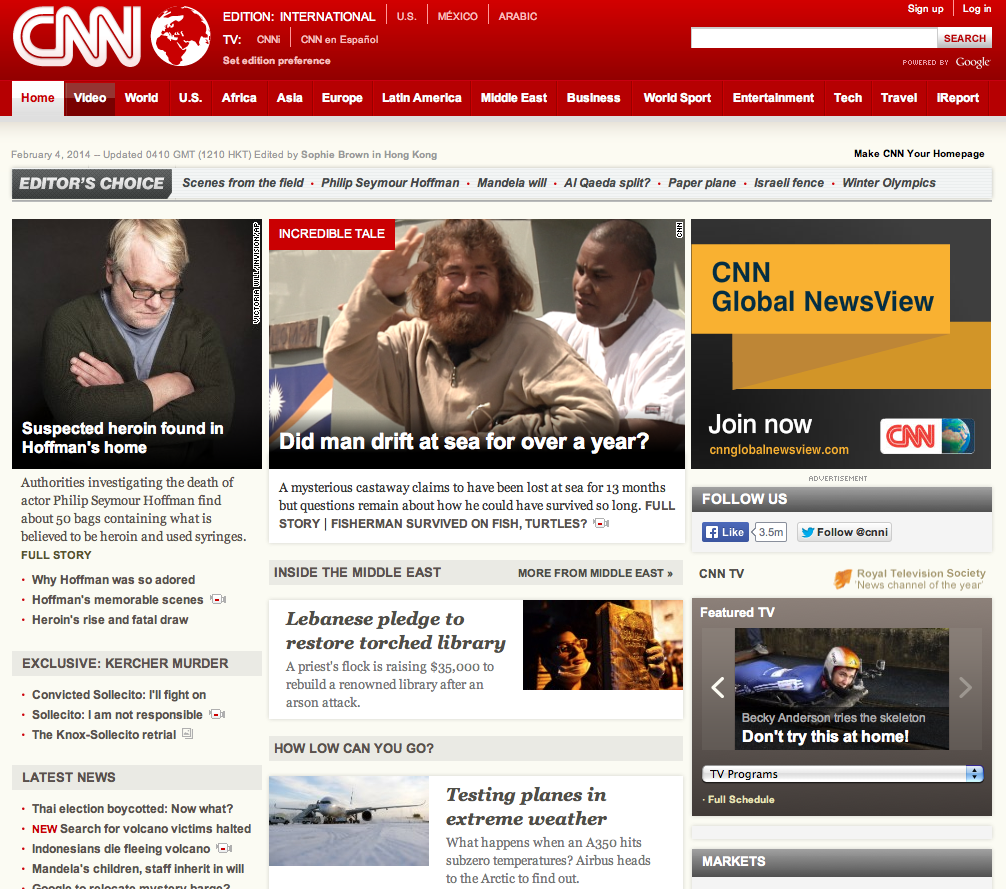
Task: Click the globe icon beside CNN logo
Action: [180, 36]
